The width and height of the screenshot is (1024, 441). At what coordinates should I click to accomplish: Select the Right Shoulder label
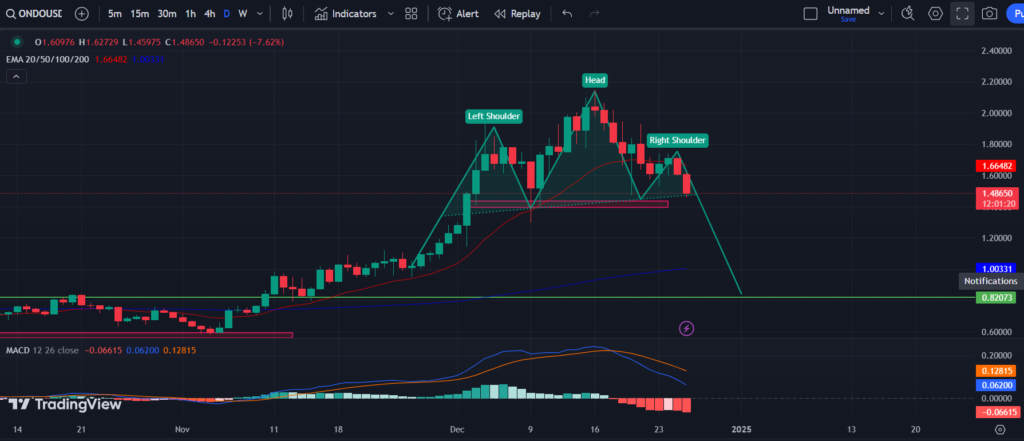pyautogui.click(x=677, y=140)
